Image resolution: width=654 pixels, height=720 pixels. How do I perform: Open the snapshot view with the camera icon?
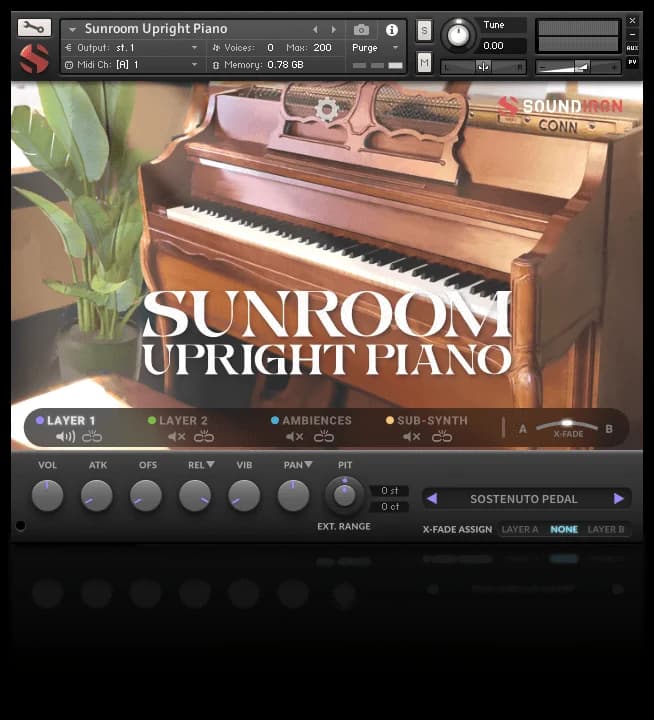click(x=361, y=30)
